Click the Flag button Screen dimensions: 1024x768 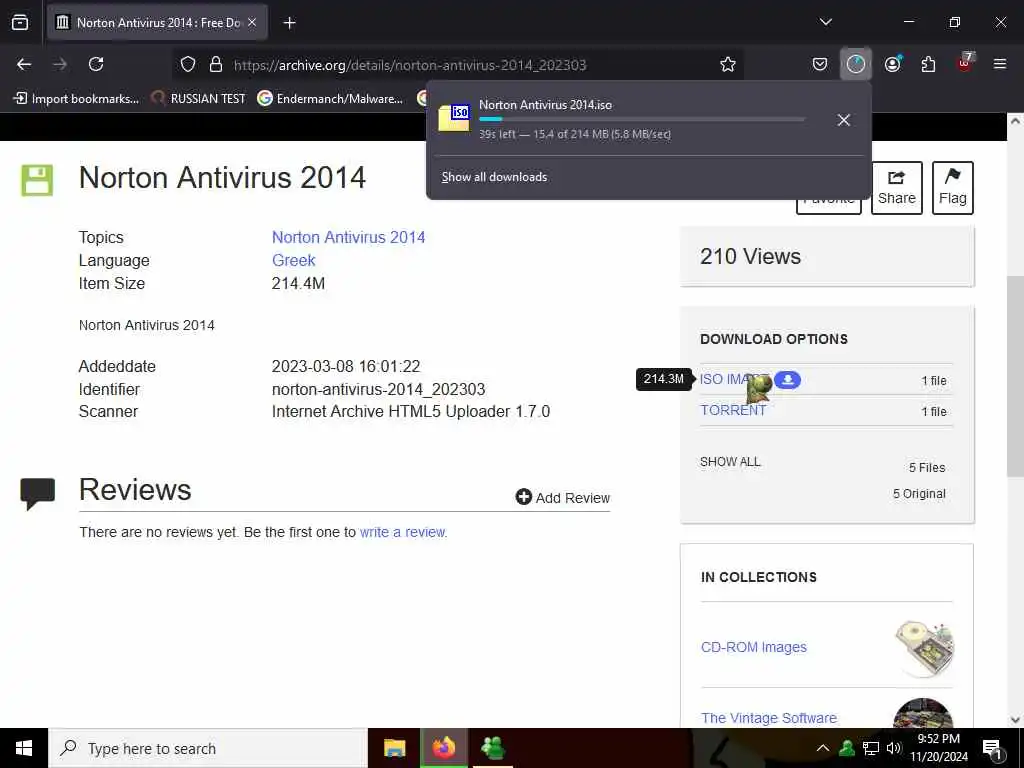[x=952, y=187]
